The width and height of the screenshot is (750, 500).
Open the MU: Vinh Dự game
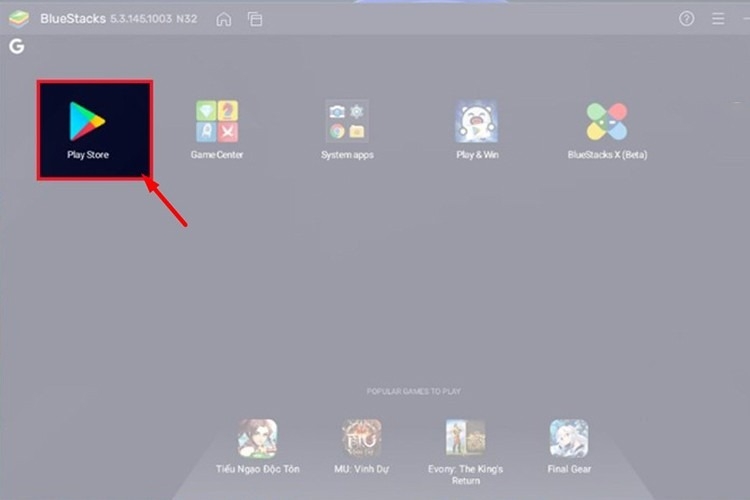tap(362, 438)
